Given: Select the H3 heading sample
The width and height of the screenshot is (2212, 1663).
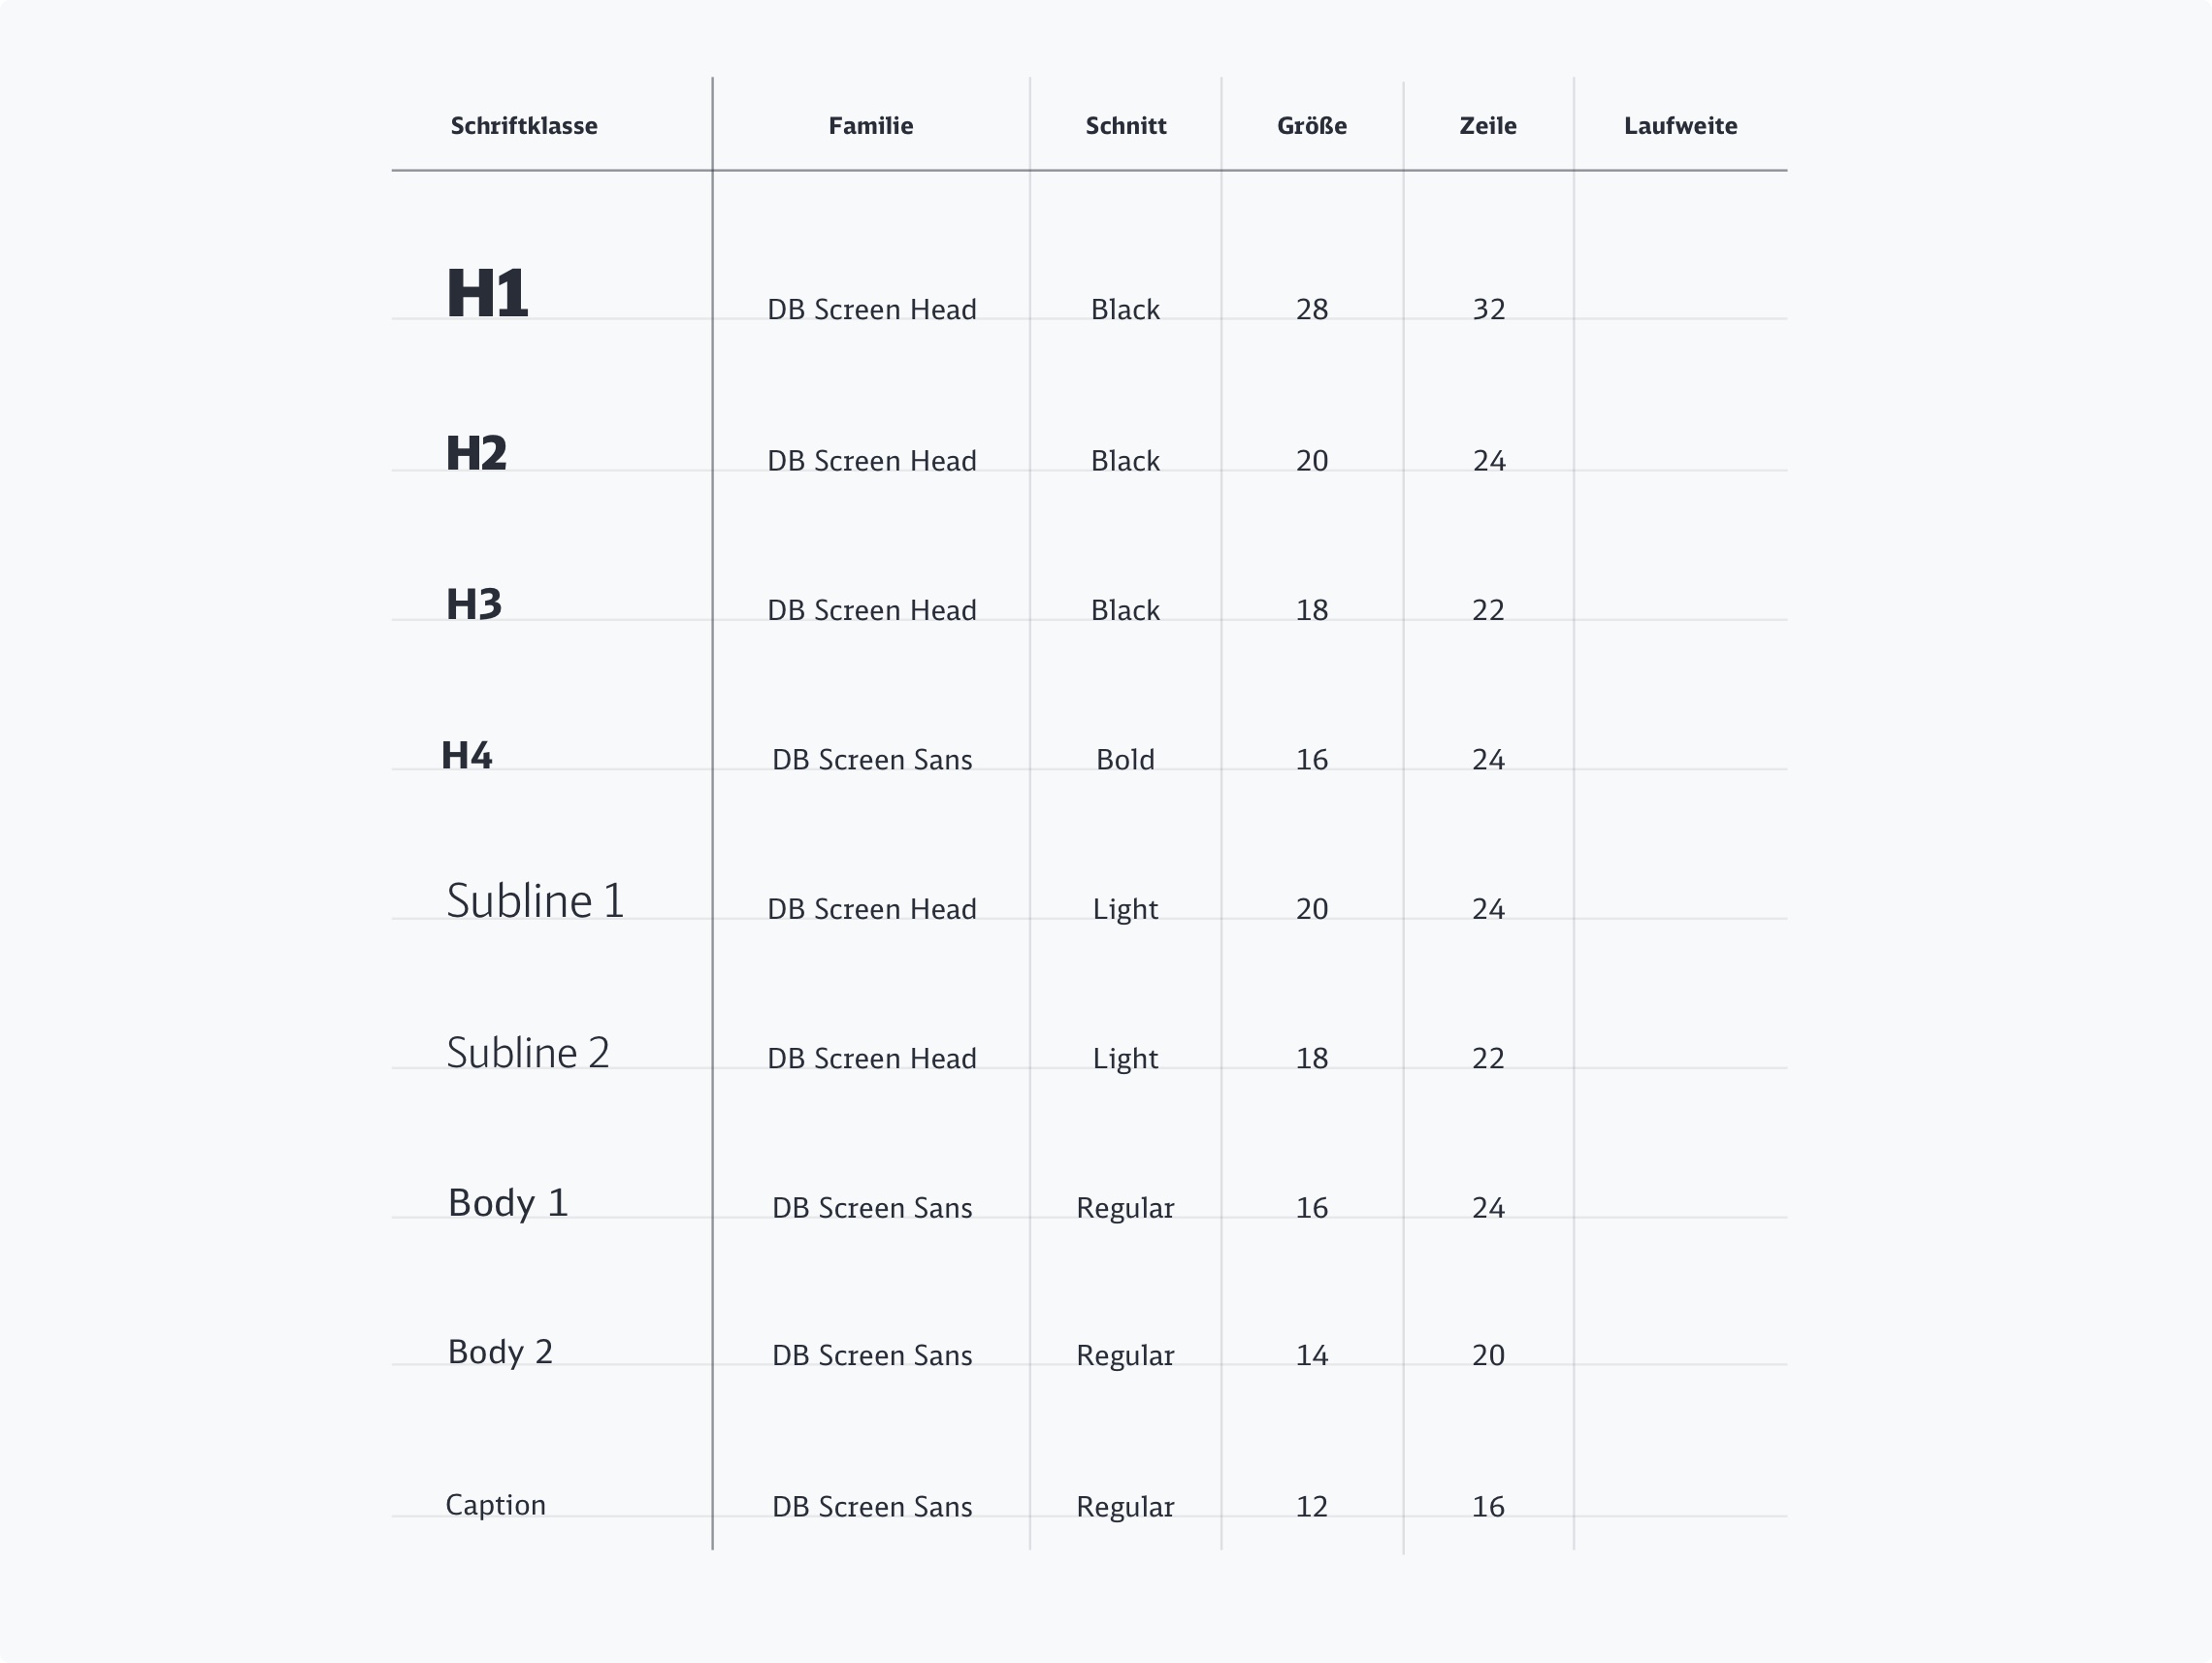Looking at the screenshot, I should pos(474,605).
